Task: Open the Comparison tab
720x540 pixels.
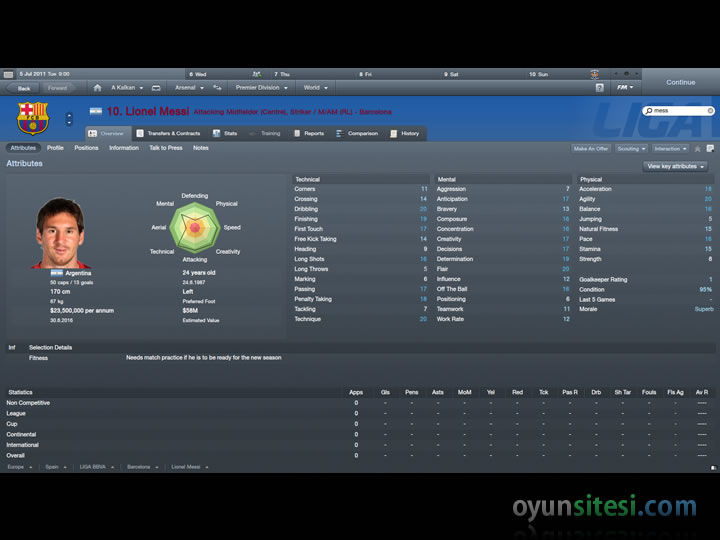Action: pos(357,134)
